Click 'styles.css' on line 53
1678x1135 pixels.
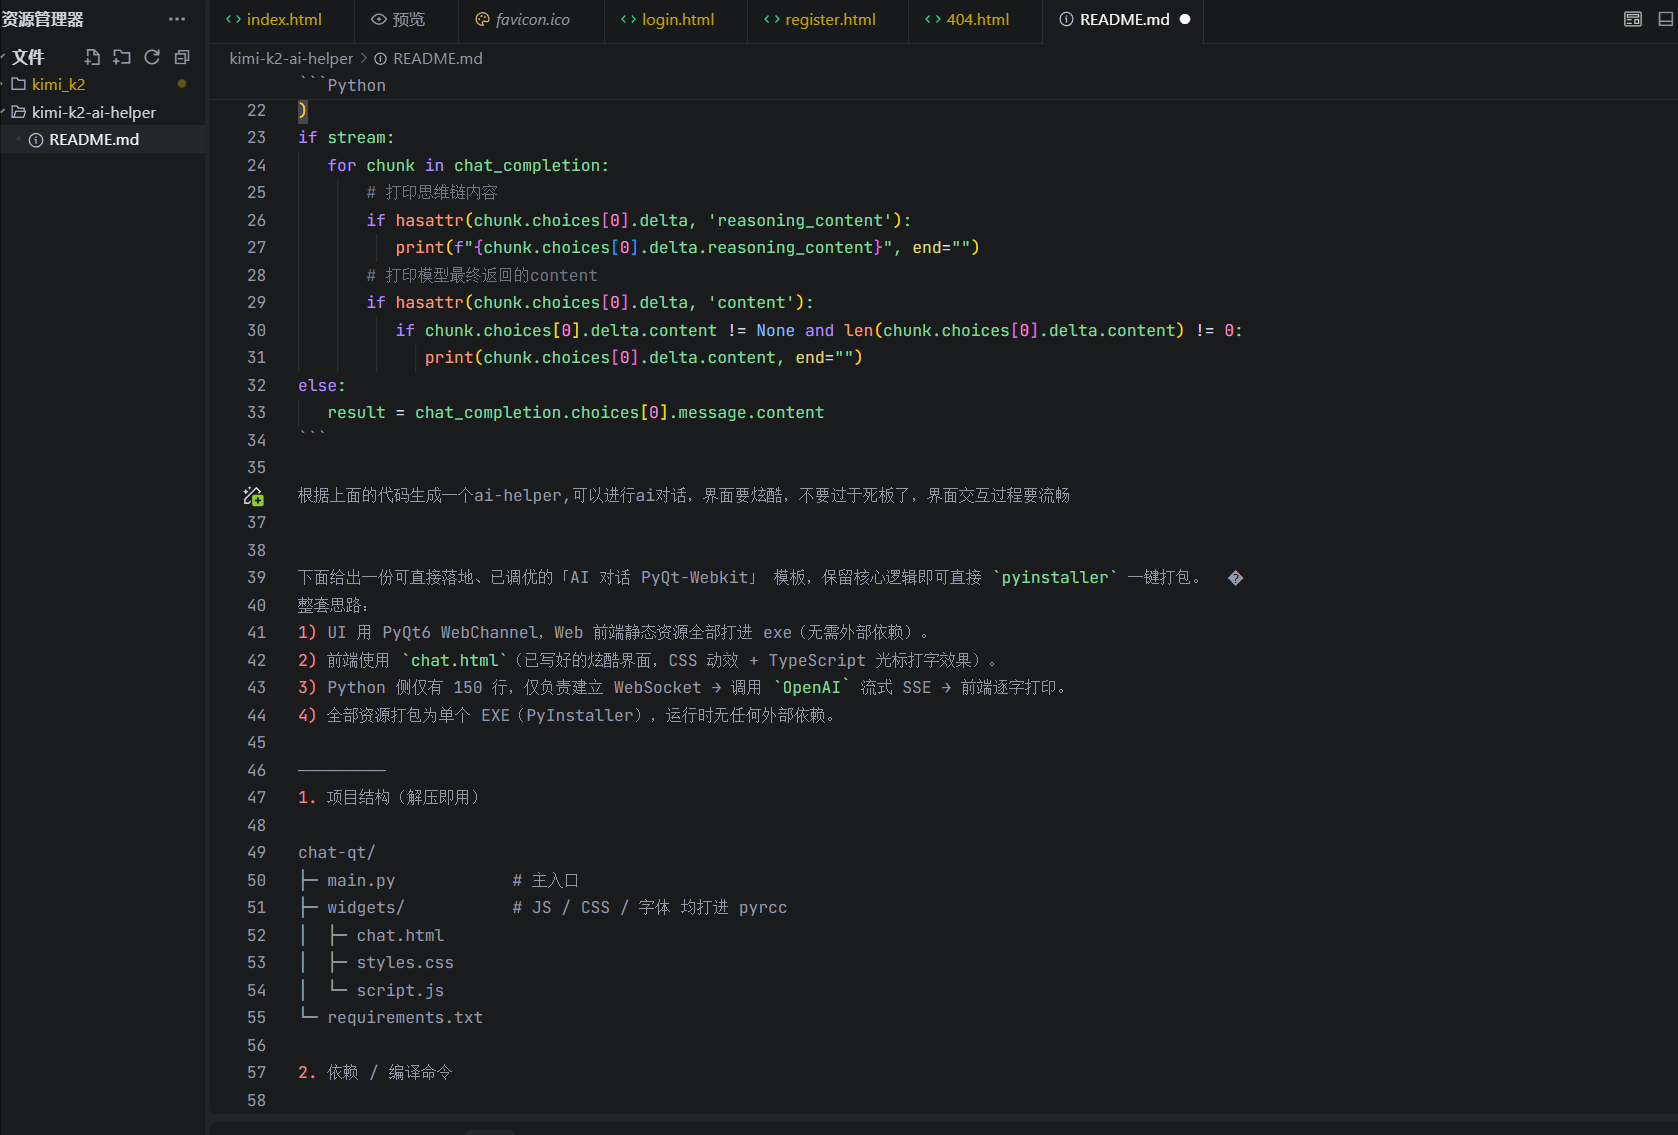click(405, 962)
